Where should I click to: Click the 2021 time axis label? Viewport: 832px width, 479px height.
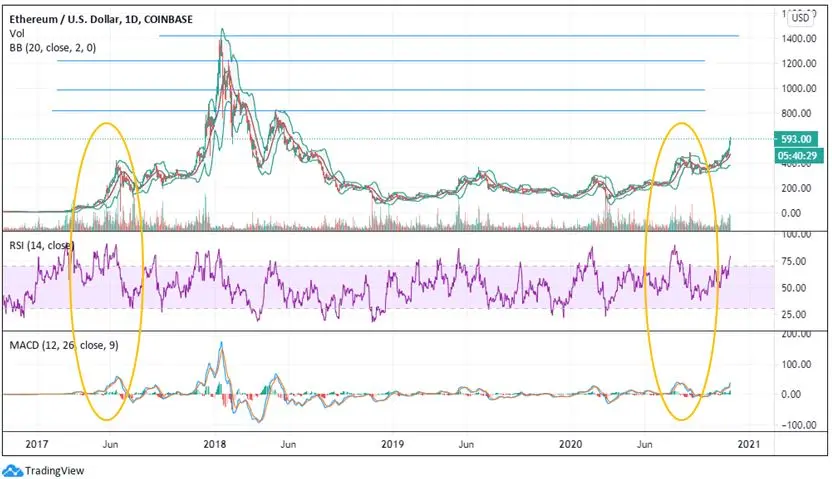point(748,444)
